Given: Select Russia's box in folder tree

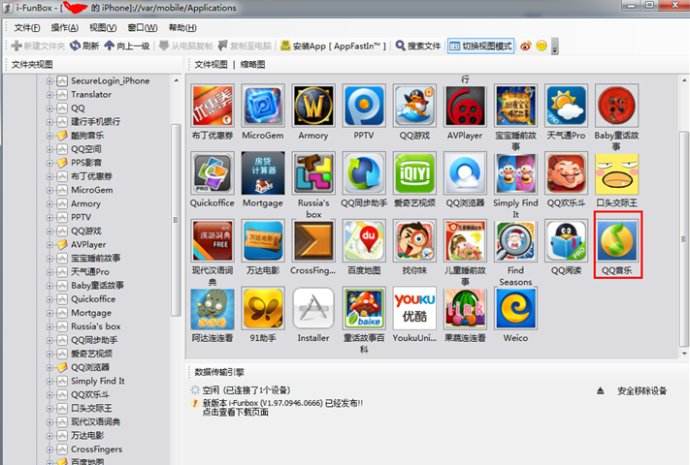Looking at the screenshot, I should click(x=95, y=326).
